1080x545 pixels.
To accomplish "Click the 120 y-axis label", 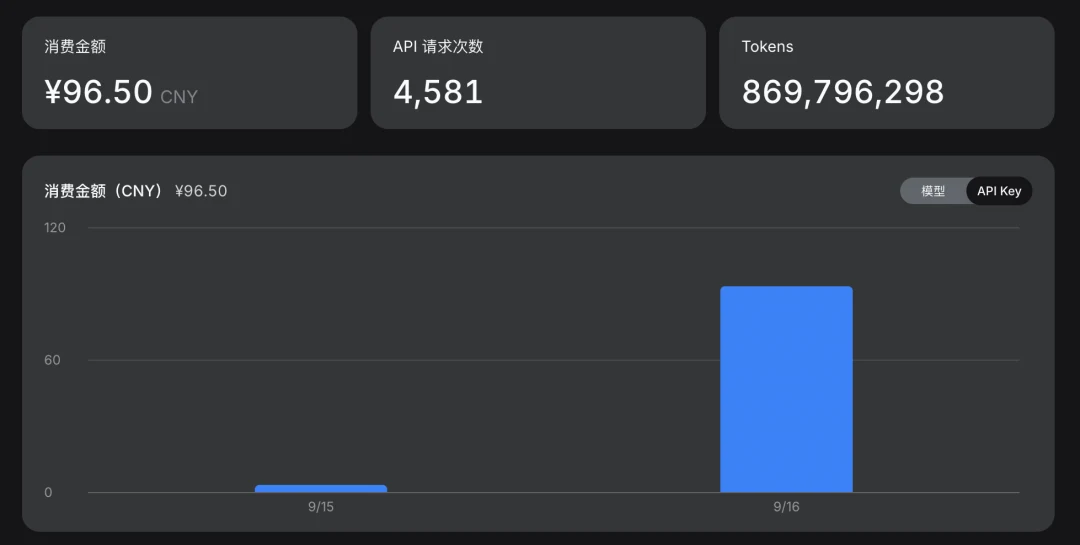I will pyautogui.click(x=55, y=228).
